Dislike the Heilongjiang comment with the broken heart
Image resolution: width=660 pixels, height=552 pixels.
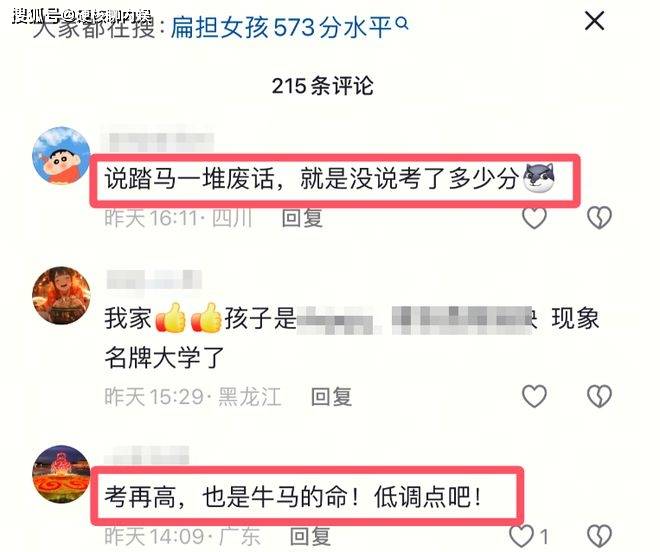tap(599, 396)
